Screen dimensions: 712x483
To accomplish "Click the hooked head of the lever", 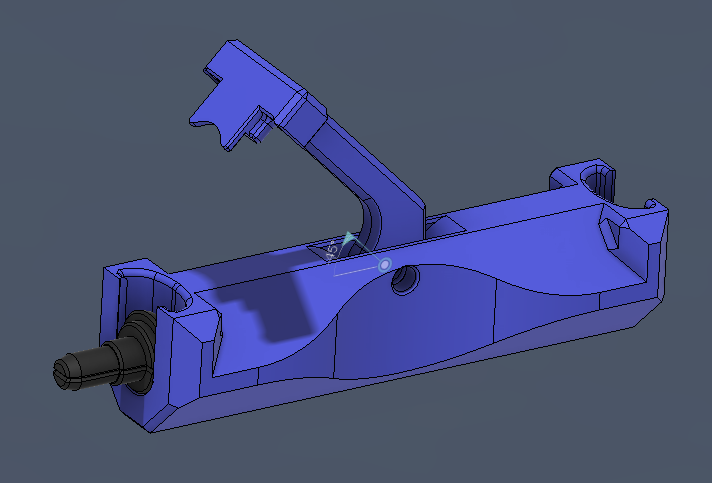I will [x=245, y=95].
